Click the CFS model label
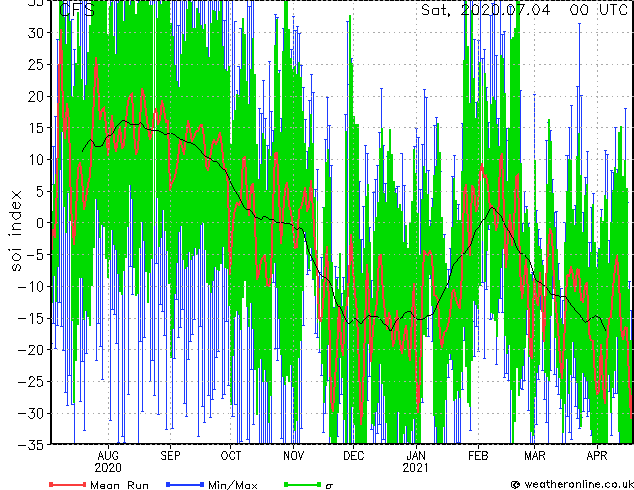 pyautogui.click(x=77, y=10)
